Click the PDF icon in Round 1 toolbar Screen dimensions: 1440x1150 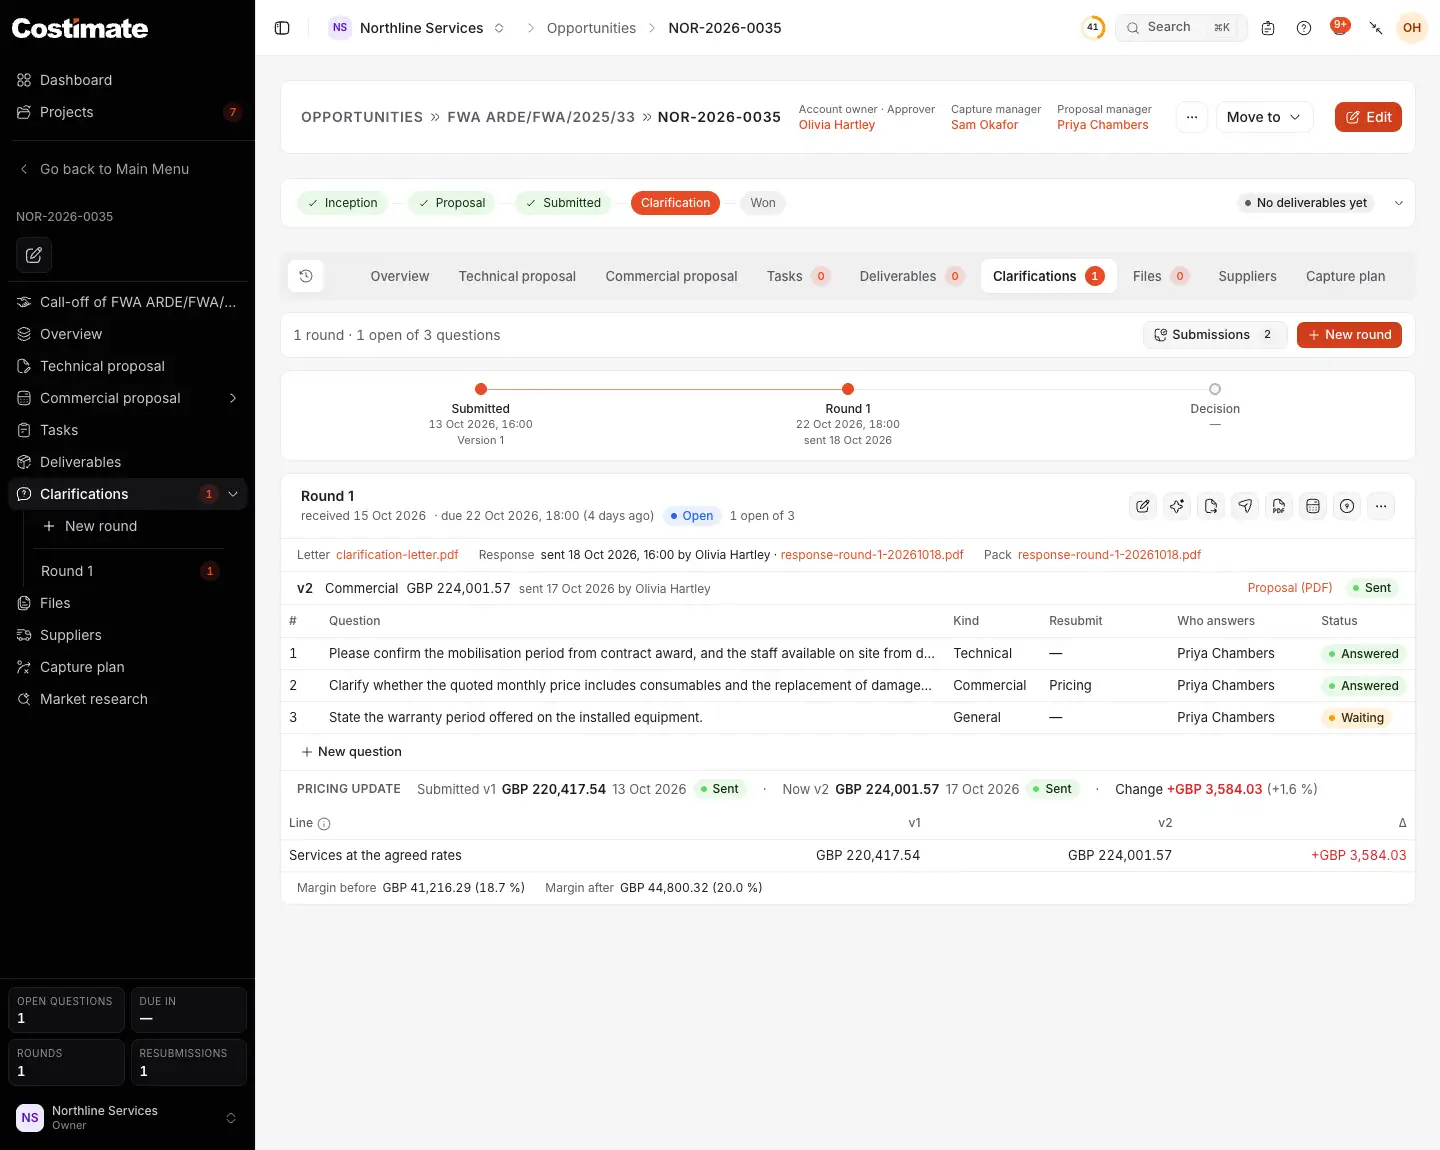1279,506
